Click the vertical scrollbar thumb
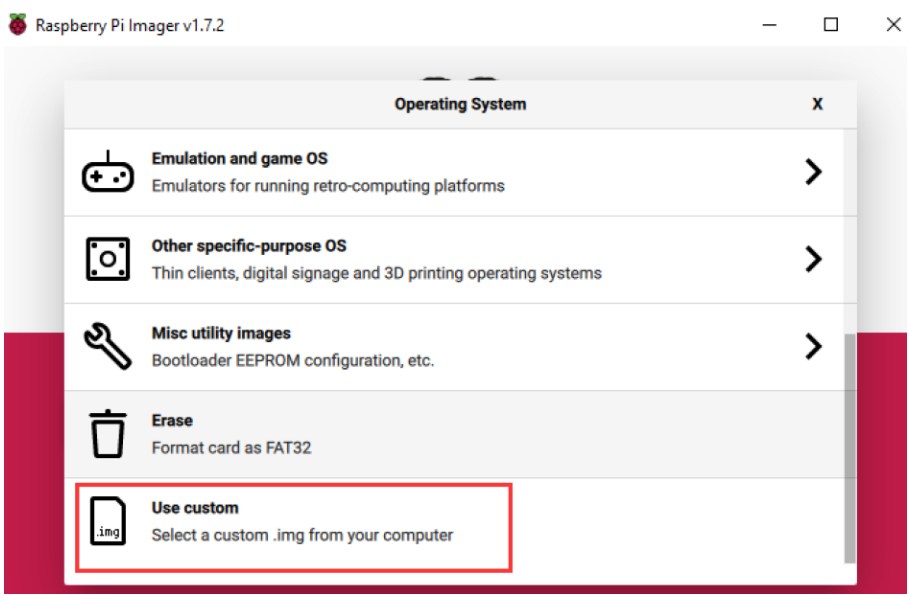 pos(850,448)
